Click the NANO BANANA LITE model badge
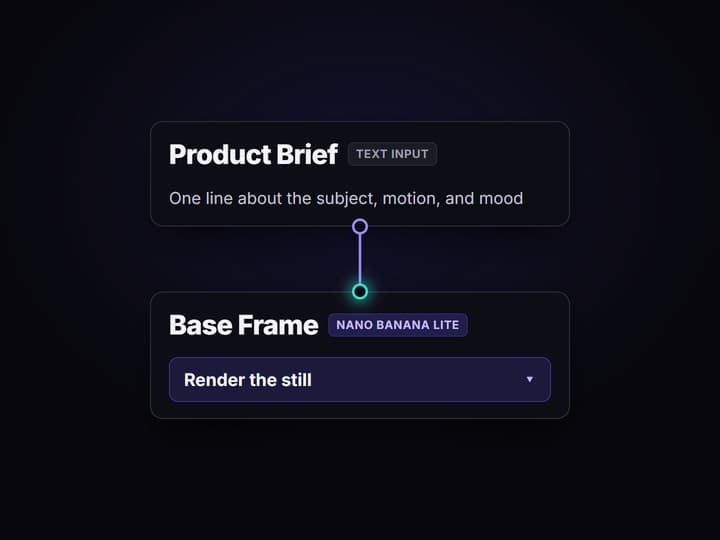The image size is (720, 540). (x=398, y=325)
